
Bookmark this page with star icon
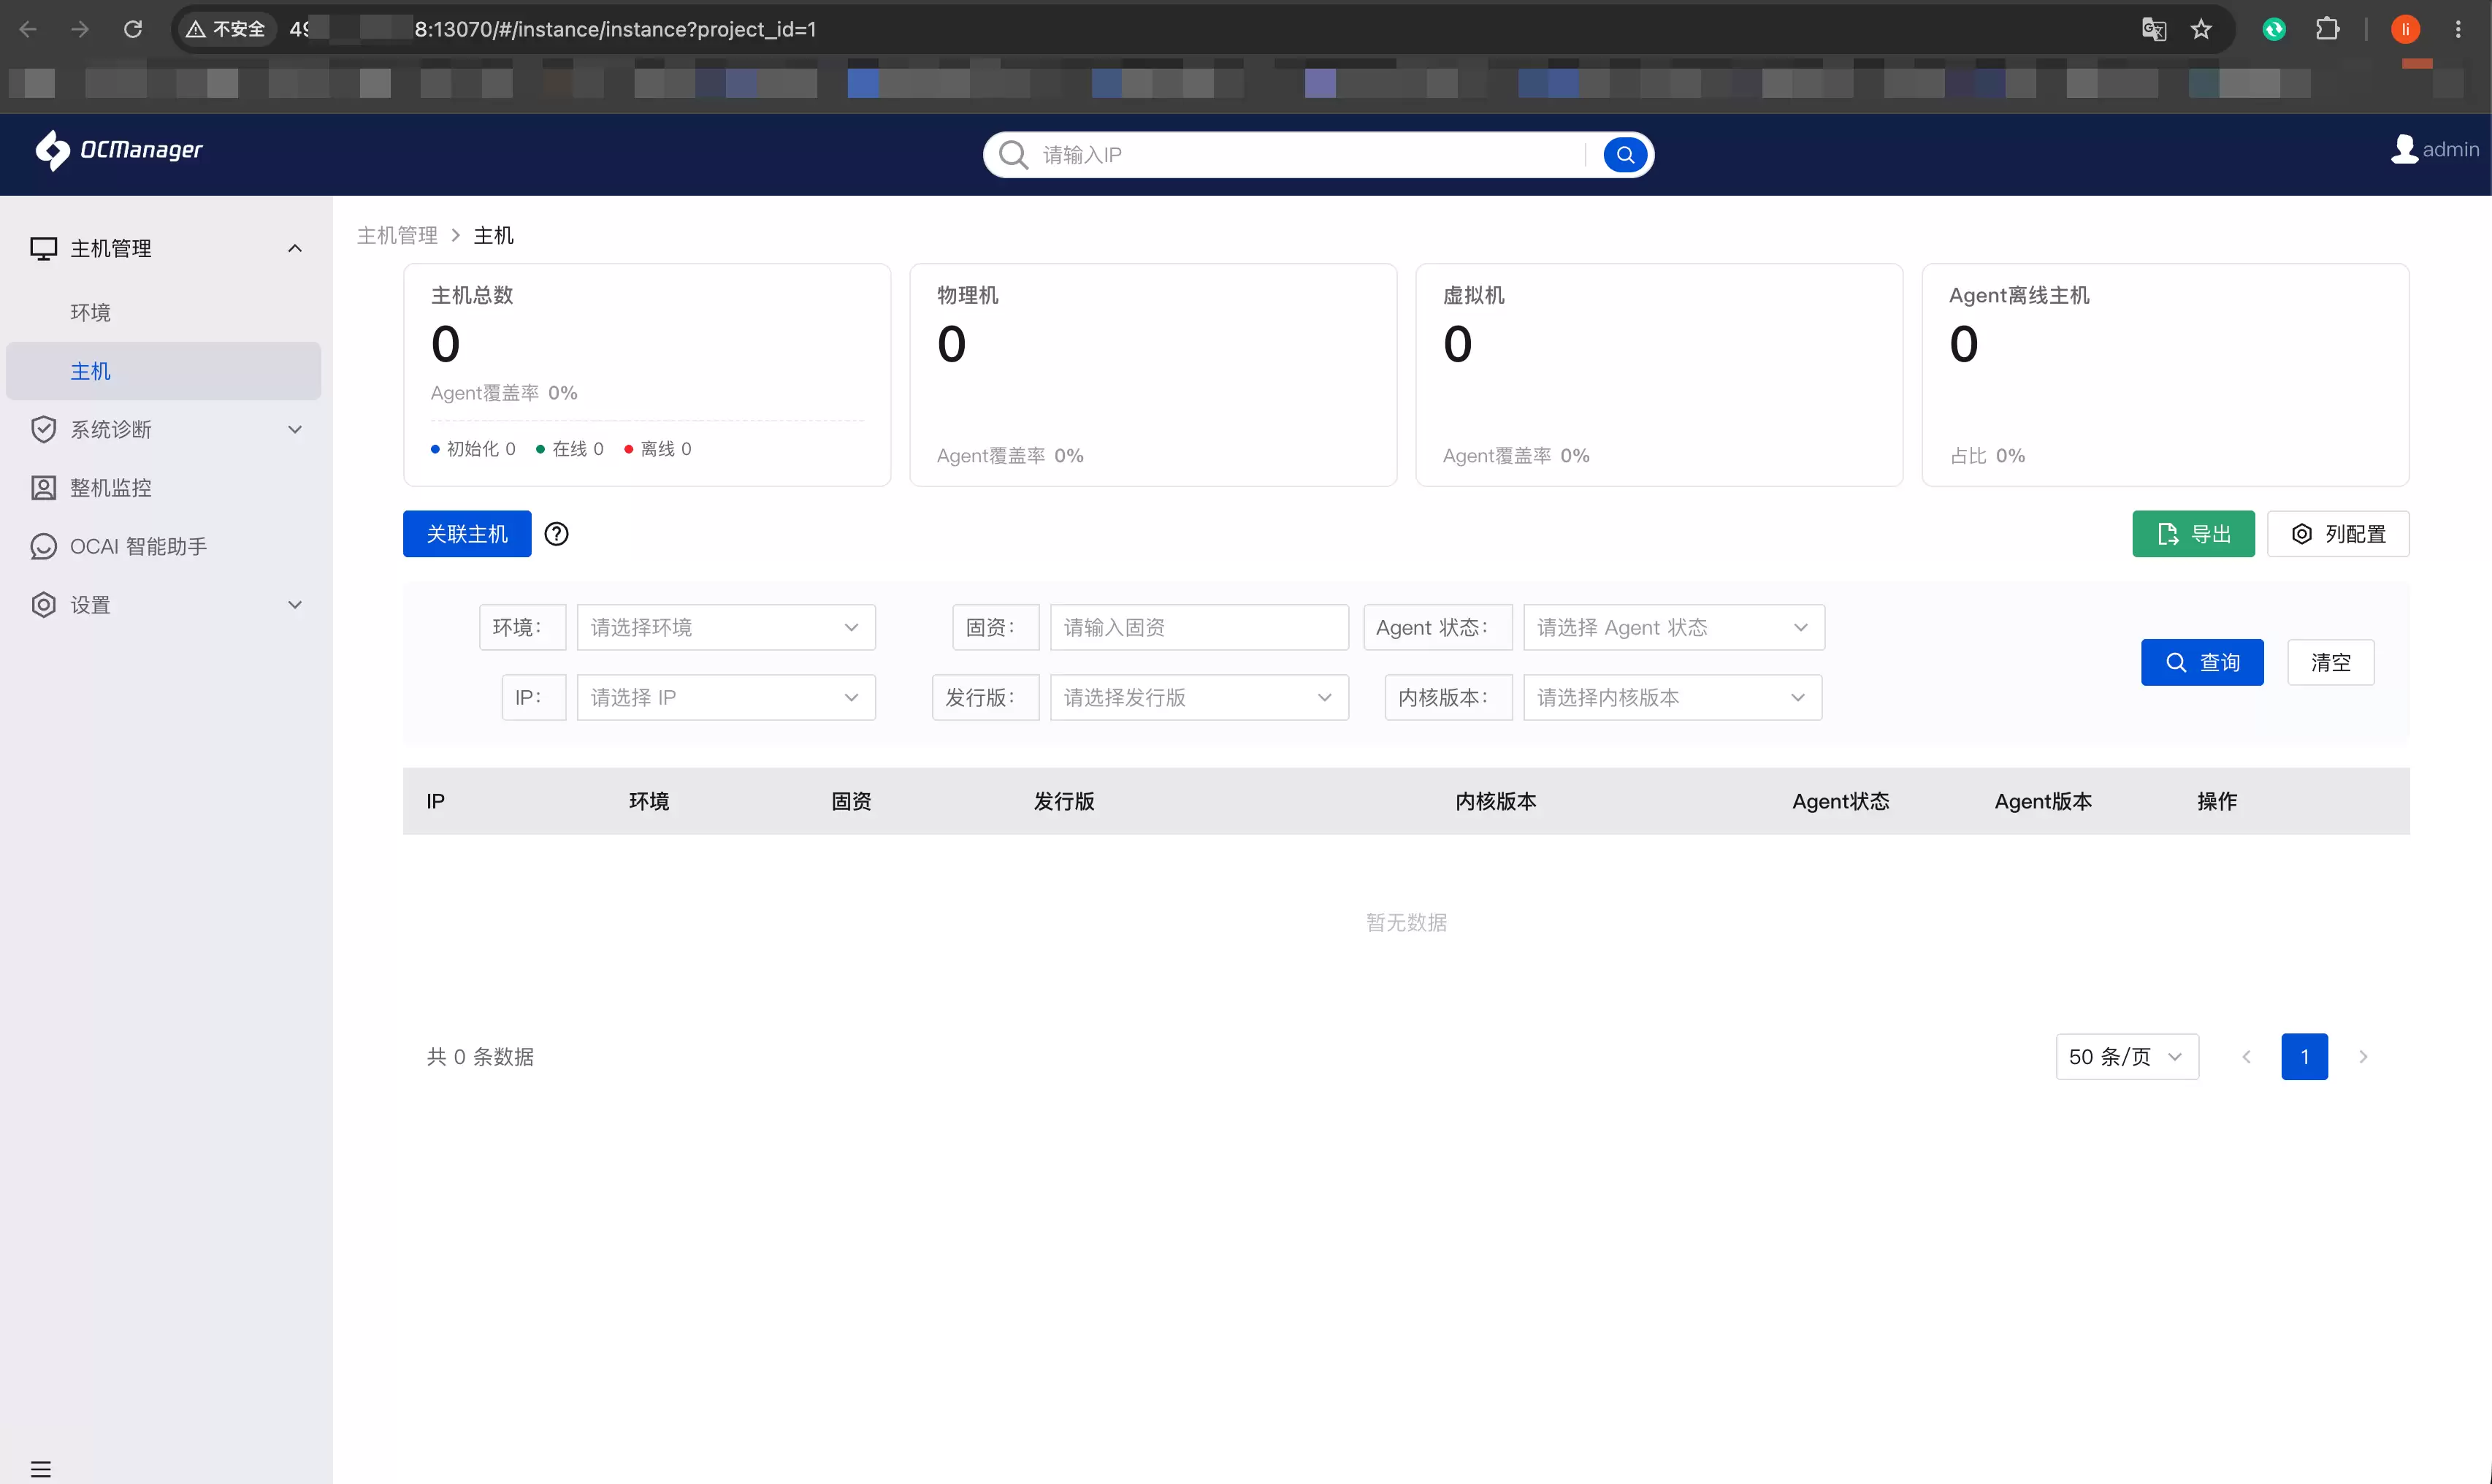tap(2201, 29)
